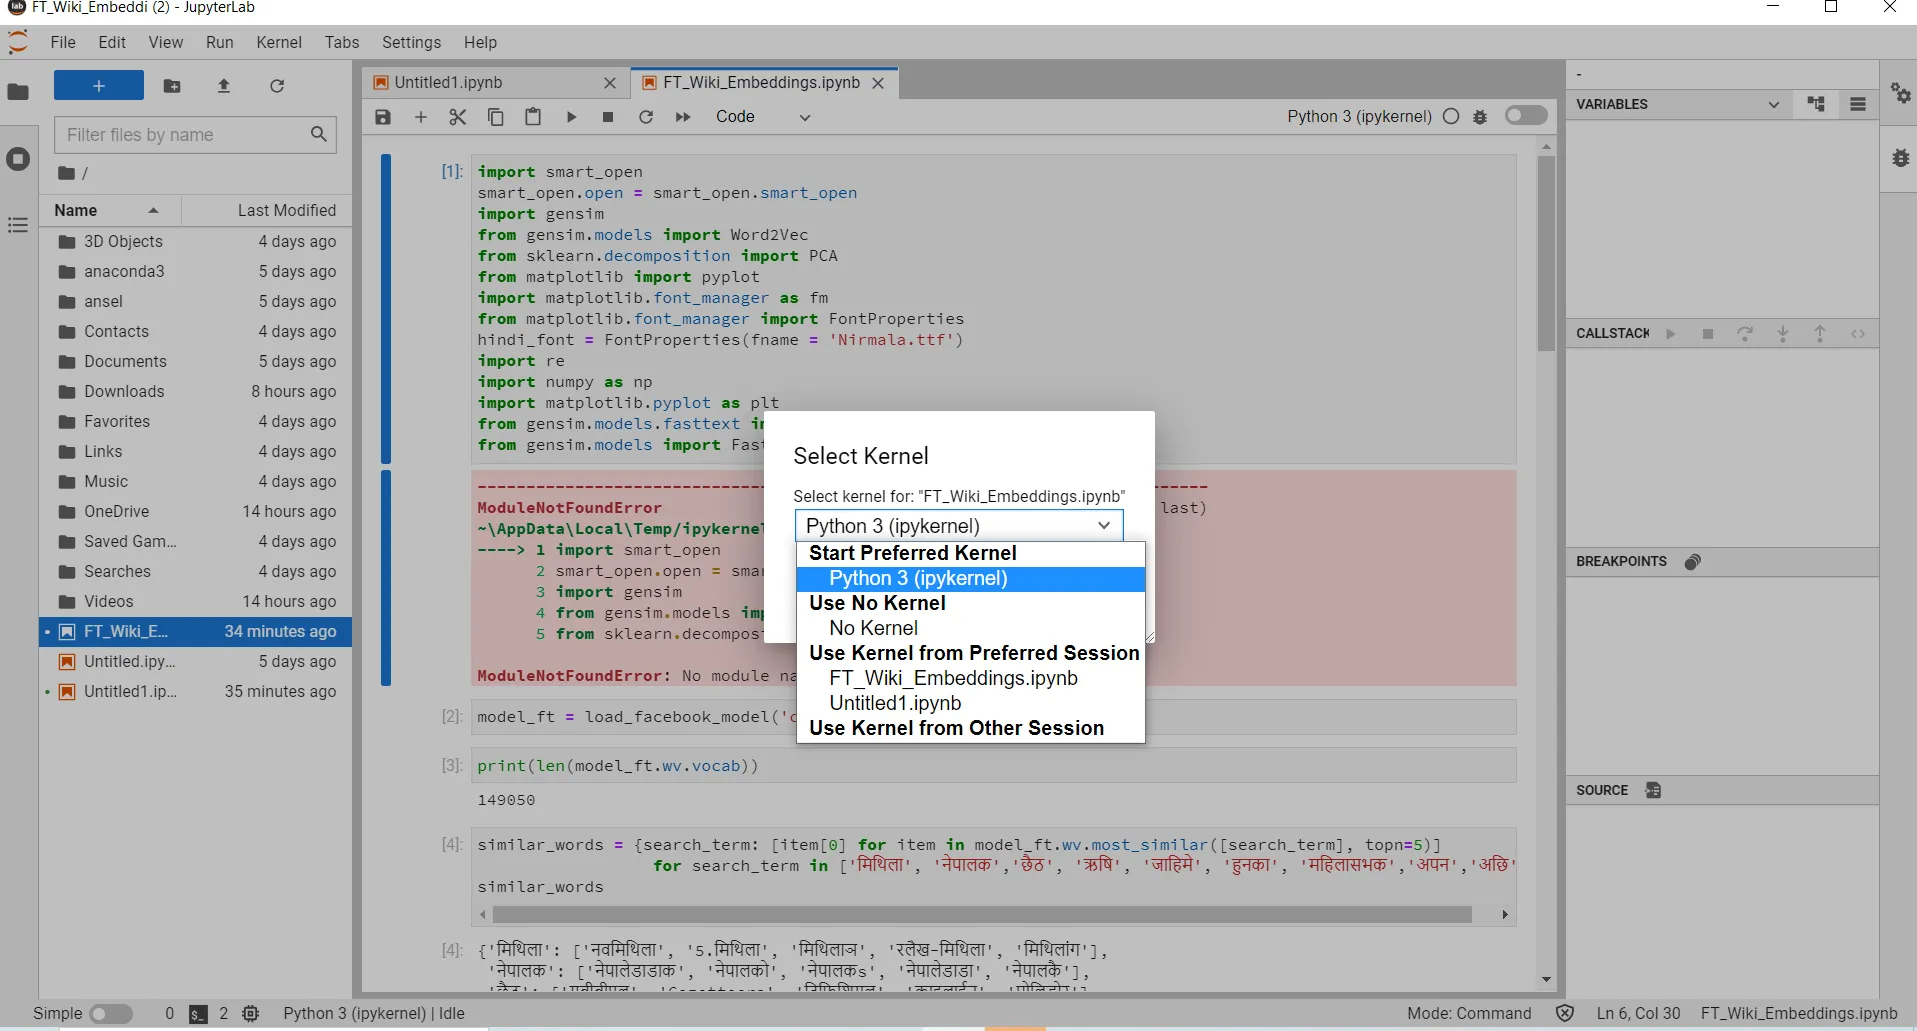
Task: Cut the selected cell with the scissors icon
Action: coord(458,117)
